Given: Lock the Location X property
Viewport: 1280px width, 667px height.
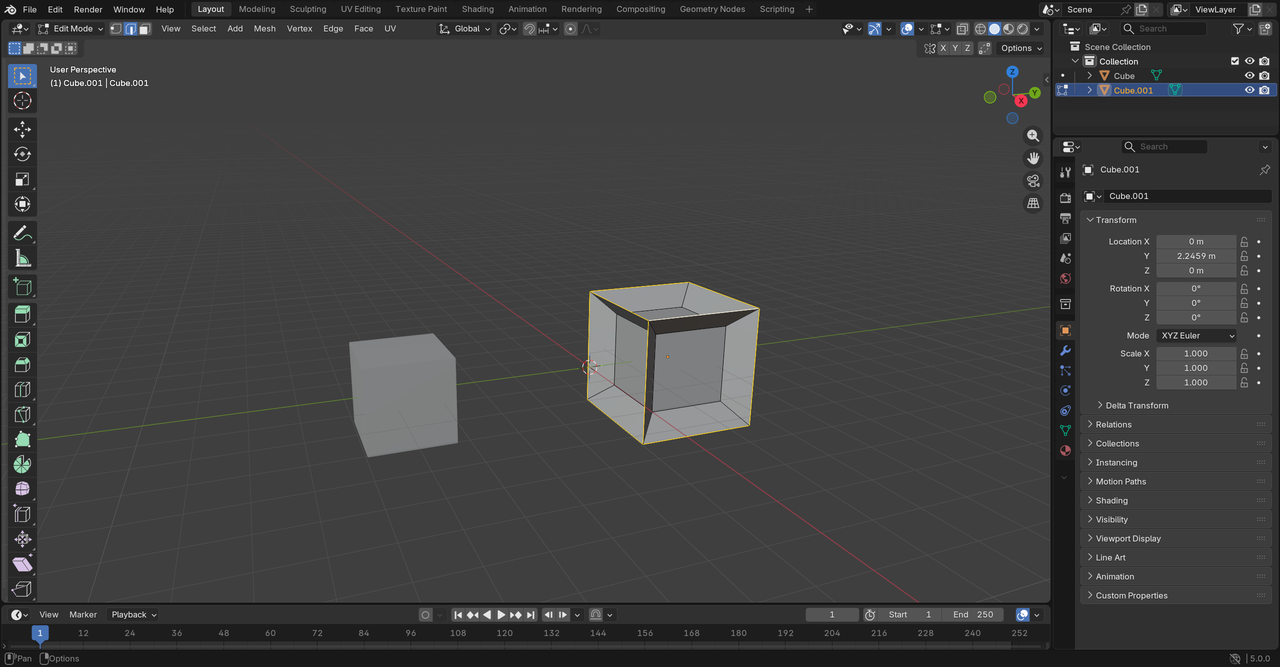Looking at the screenshot, I should pos(1245,242).
